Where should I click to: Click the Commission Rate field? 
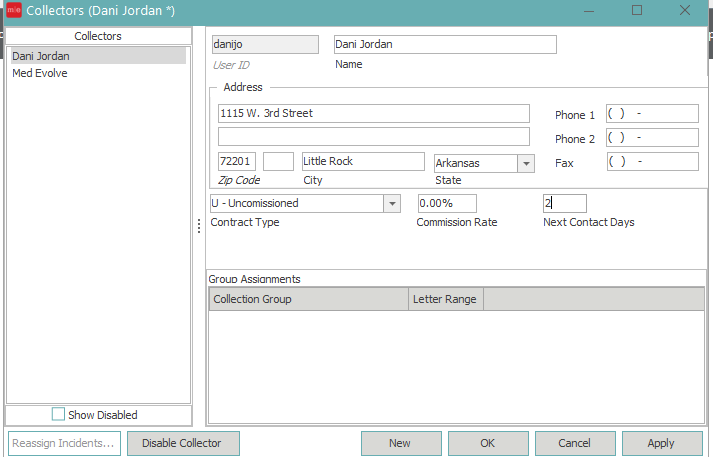click(446, 203)
